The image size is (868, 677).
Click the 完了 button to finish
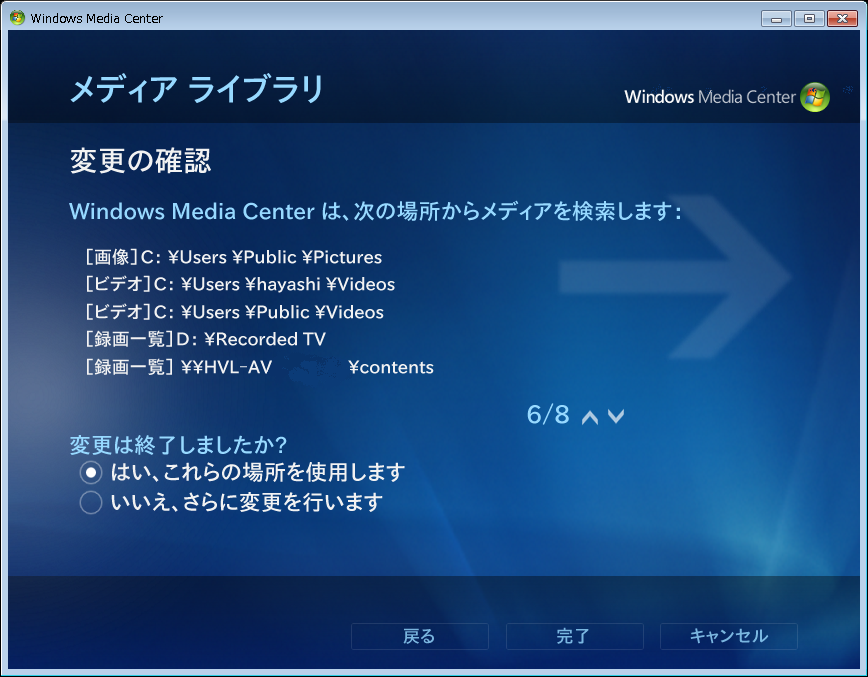pos(574,636)
